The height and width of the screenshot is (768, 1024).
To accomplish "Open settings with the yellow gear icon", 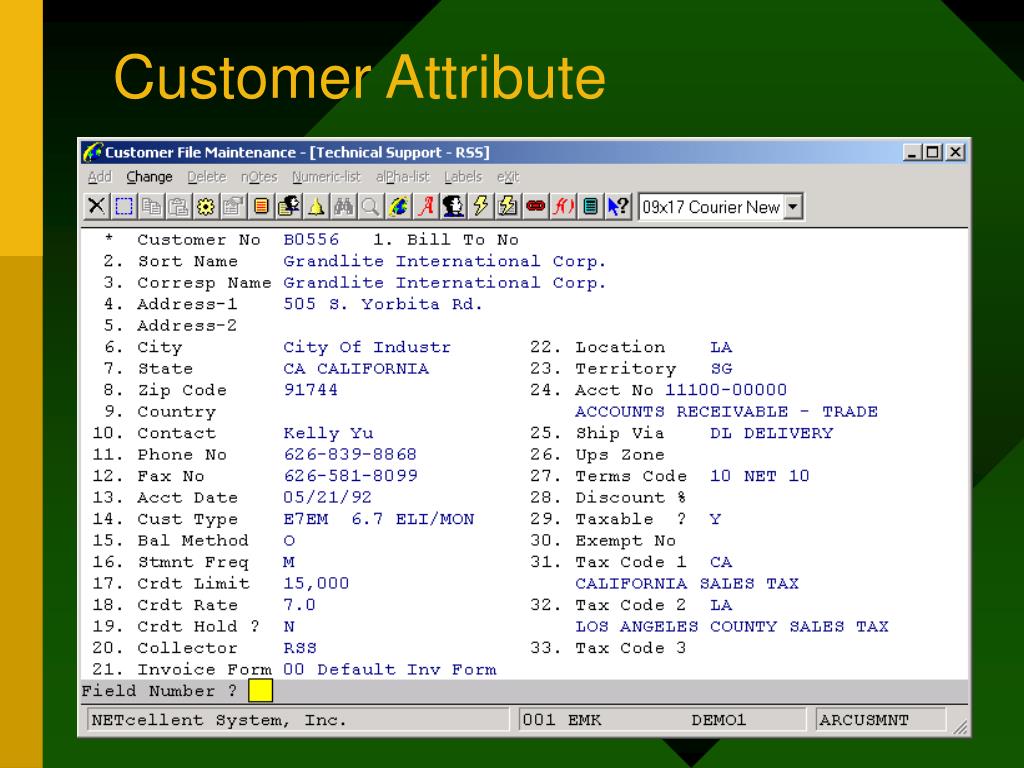I will (x=206, y=206).
